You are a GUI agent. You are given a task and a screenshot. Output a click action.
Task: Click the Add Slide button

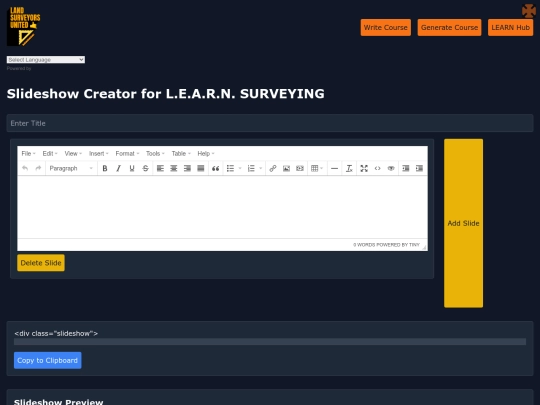(463, 223)
